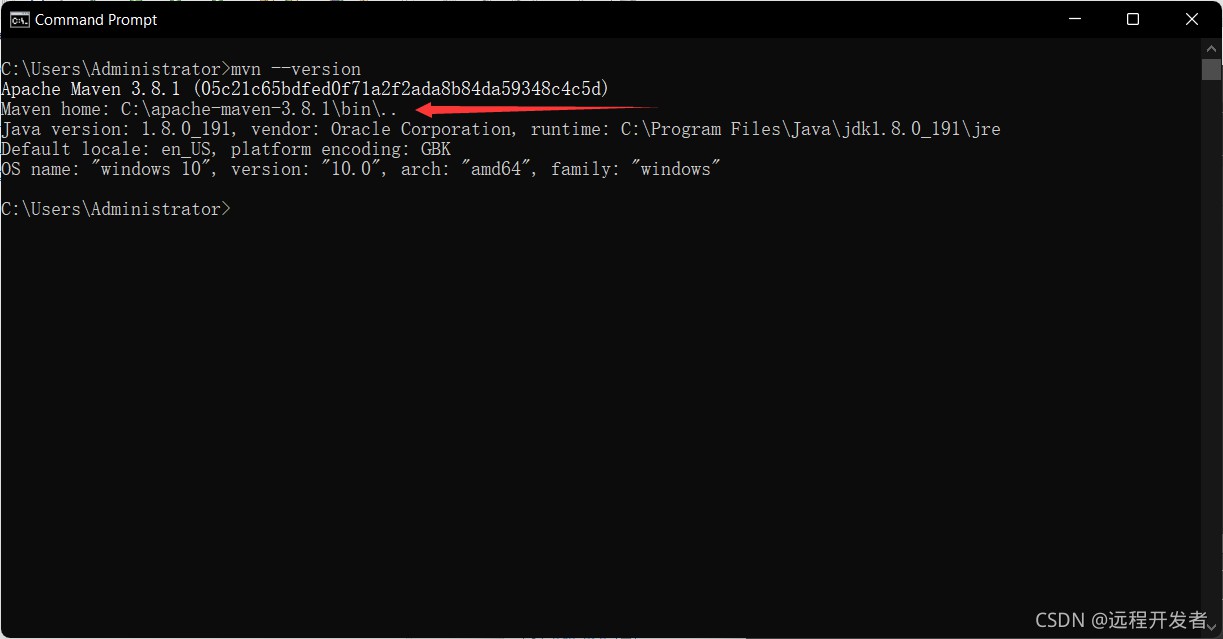This screenshot has width=1223, height=639.
Task: Click the last C:\Users\Administrator> prompt
Action: pos(116,209)
